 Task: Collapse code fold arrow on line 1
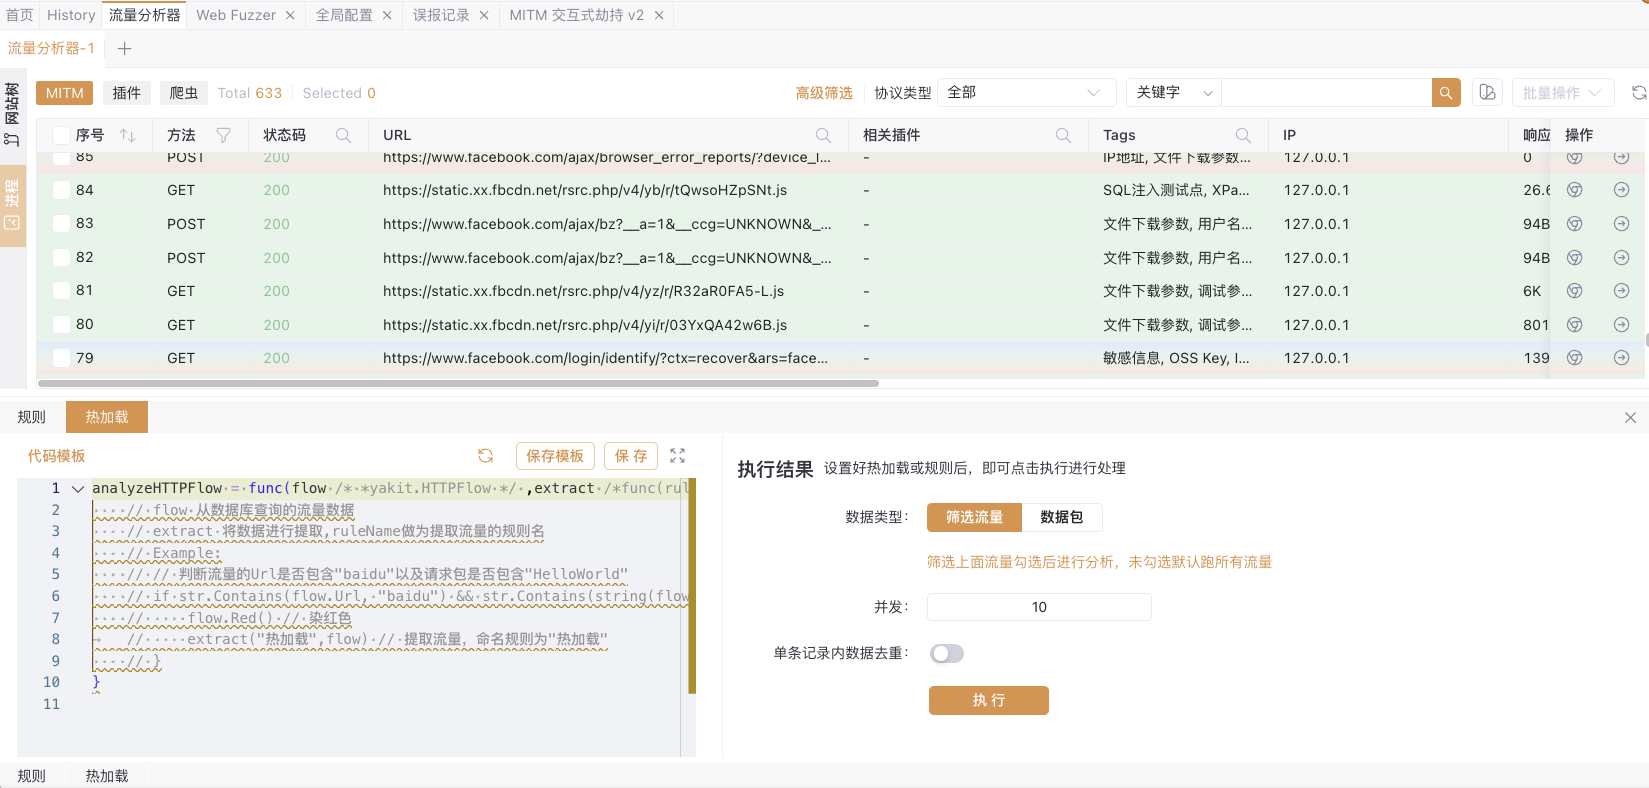tap(78, 489)
